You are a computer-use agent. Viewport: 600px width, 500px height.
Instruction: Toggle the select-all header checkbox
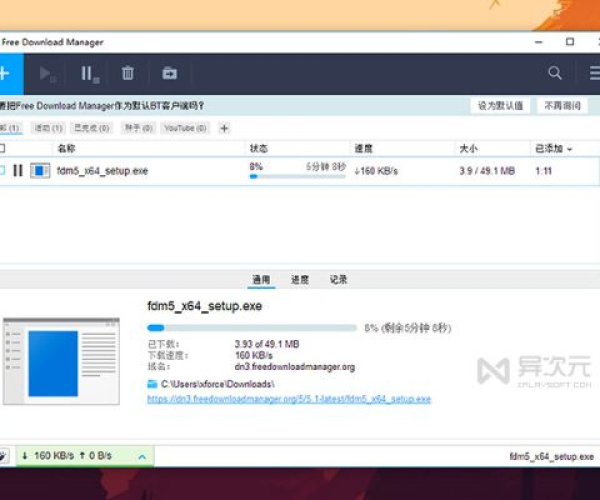pos(2,148)
